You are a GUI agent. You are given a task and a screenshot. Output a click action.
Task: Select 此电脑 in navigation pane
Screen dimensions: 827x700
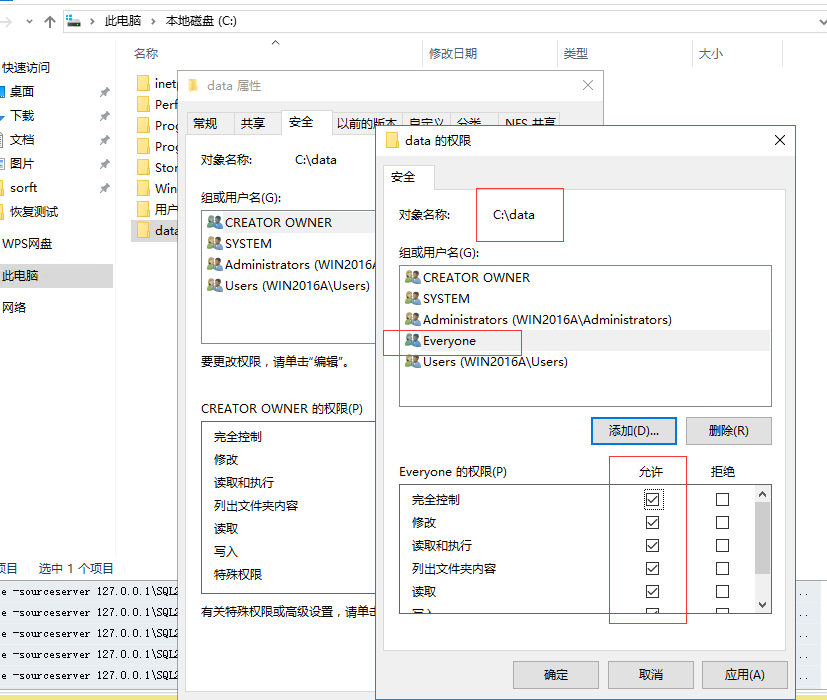pos(56,275)
